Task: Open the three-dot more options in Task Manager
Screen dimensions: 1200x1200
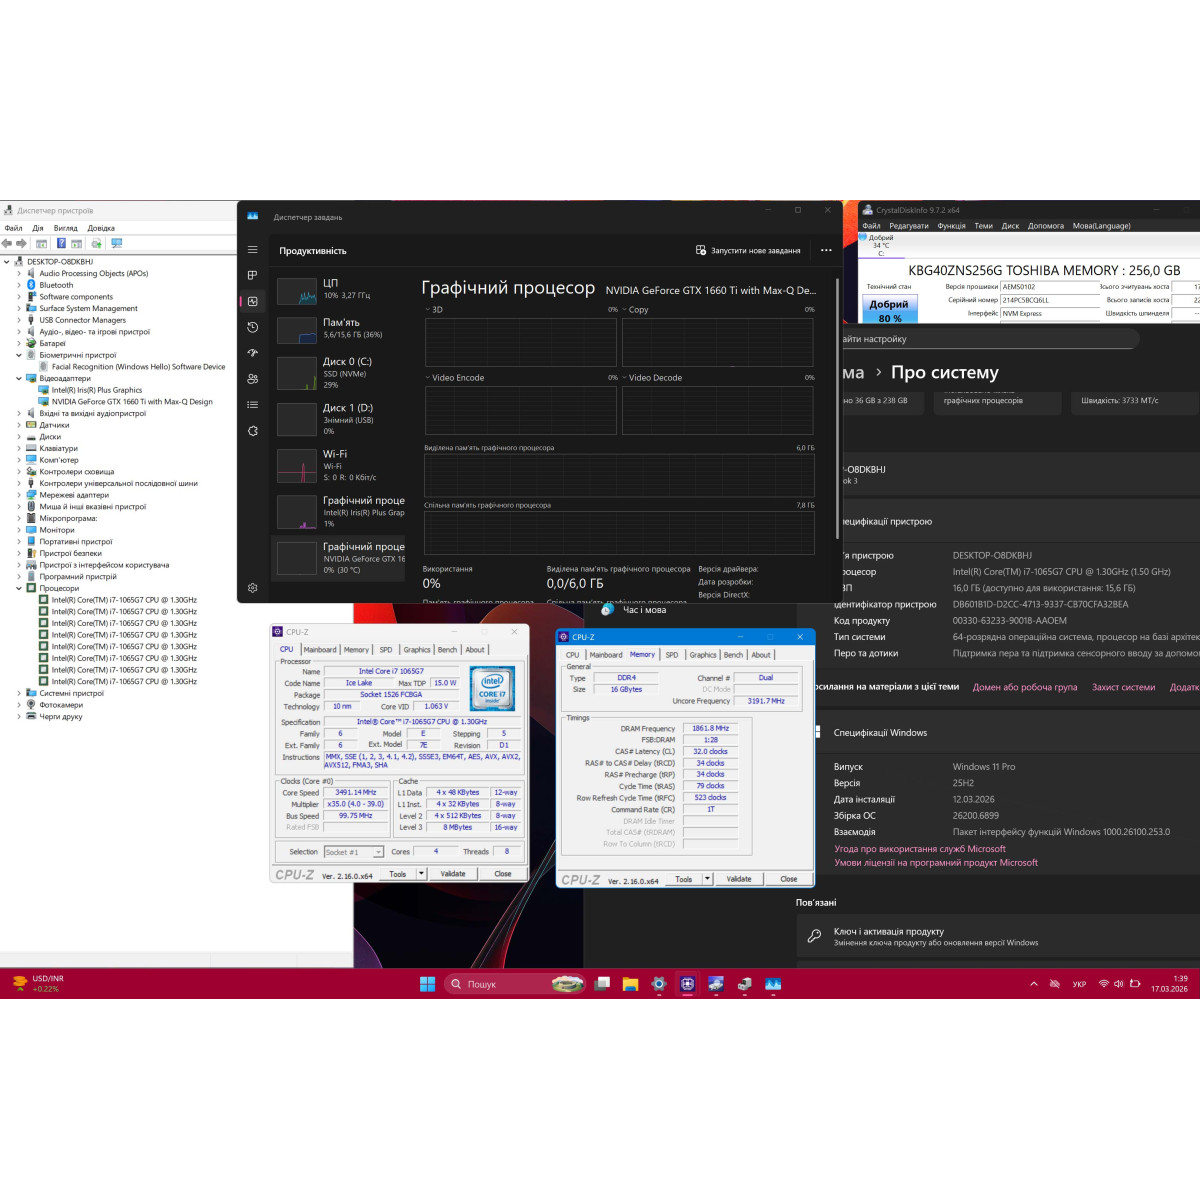Action: (826, 250)
